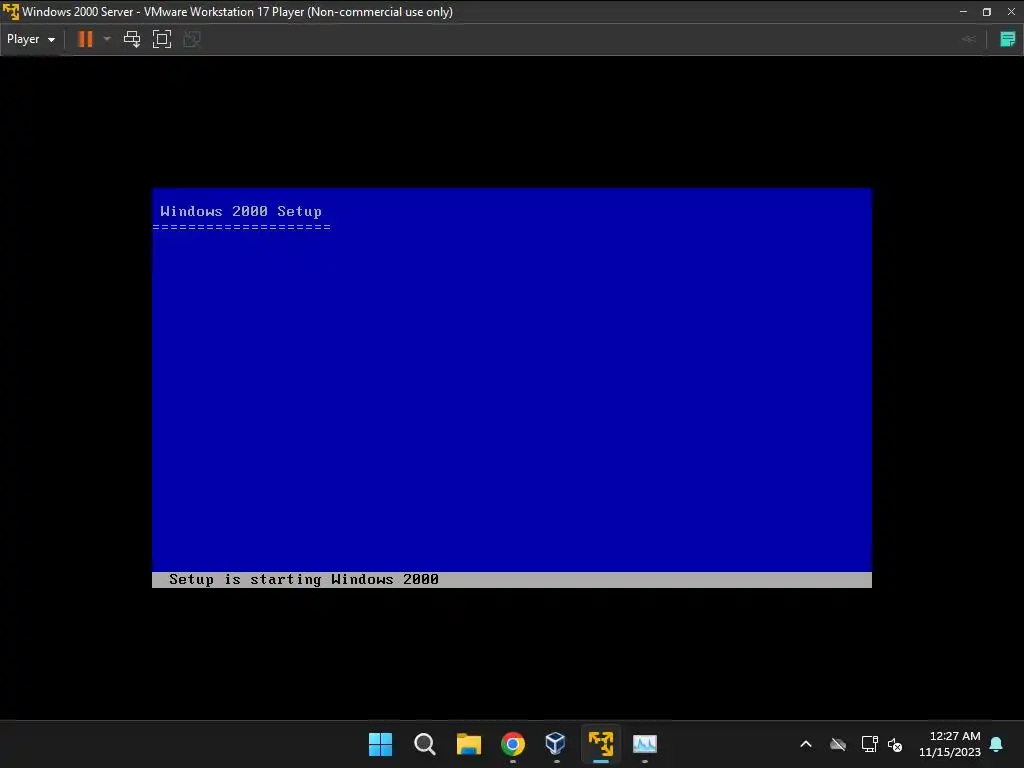1024x768 pixels.
Task: Send Ctrl+Alt+Del to virtual machine
Action: tap(132, 39)
